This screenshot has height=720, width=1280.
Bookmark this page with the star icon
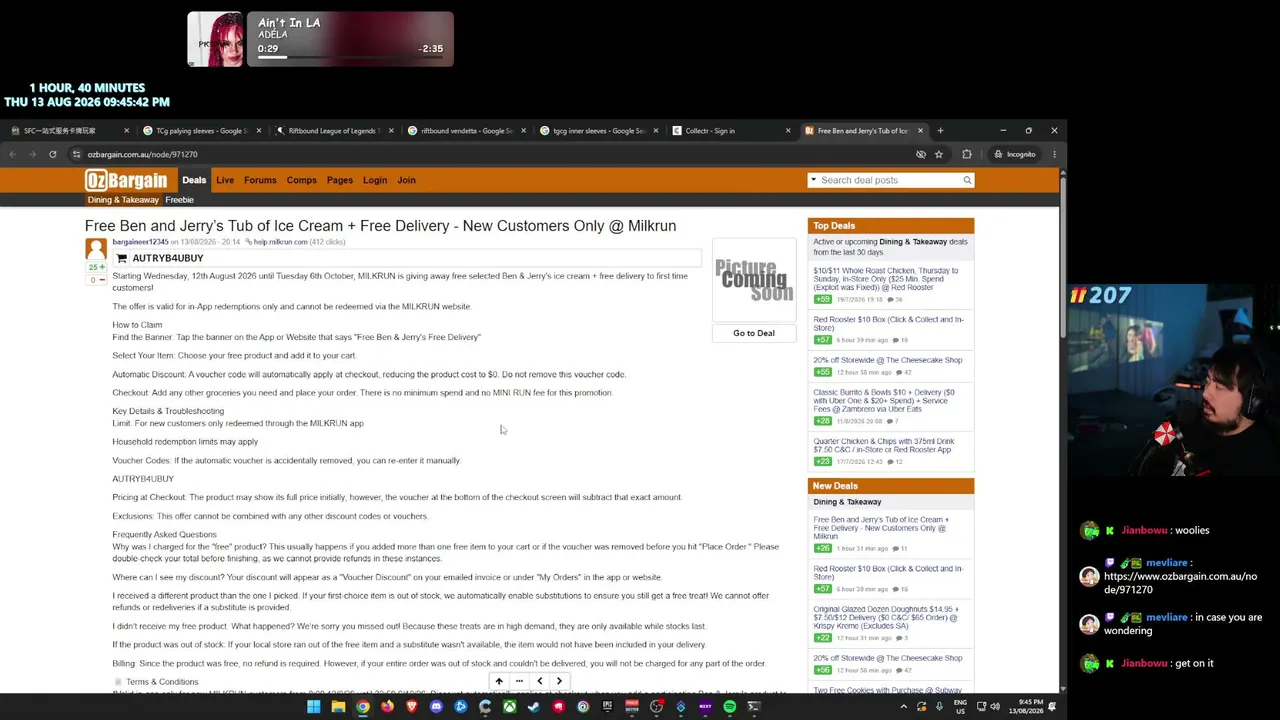(938, 154)
